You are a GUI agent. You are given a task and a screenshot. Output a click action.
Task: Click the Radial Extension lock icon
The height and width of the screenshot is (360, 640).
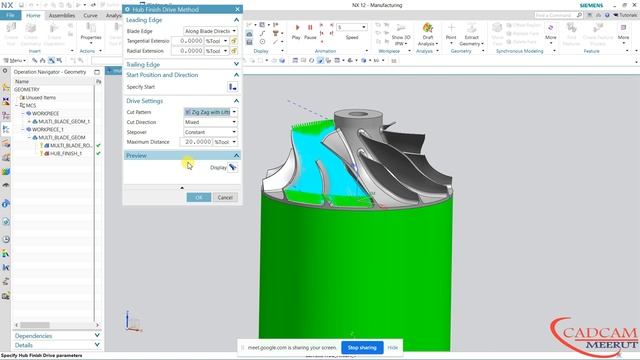point(234,51)
